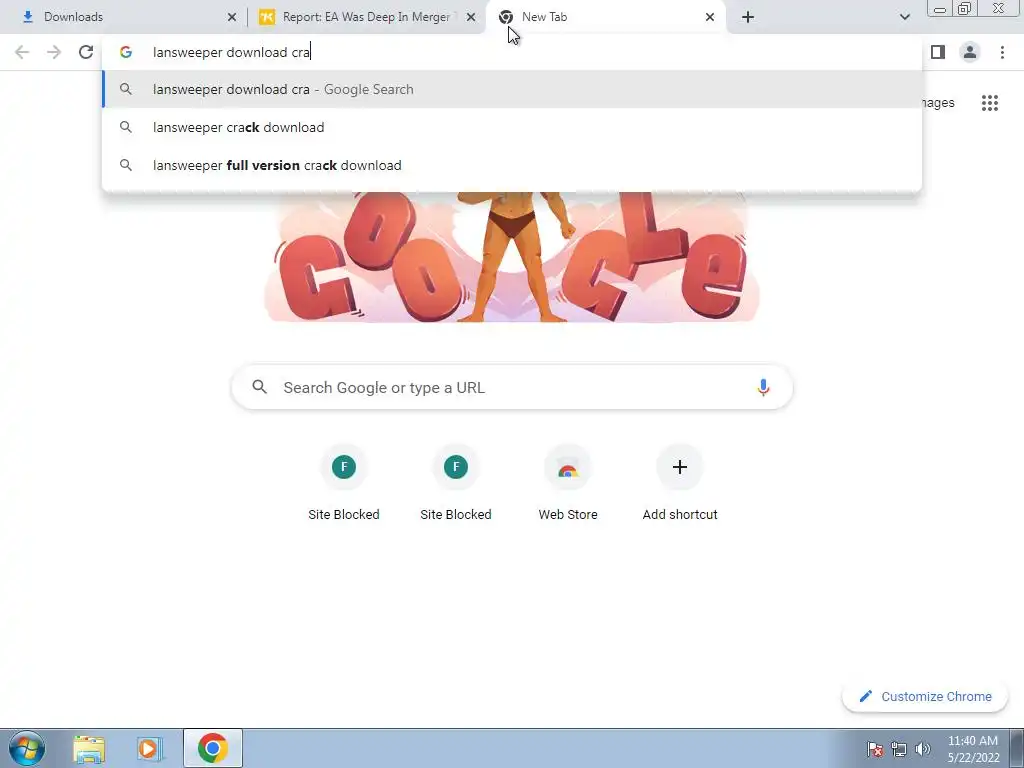Open the profile avatar icon
This screenshot has width=1024, height=768.
tap(970, 52)
